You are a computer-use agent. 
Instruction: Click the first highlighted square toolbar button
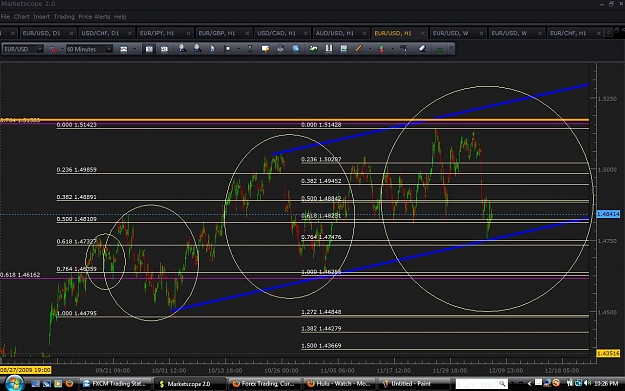click(149, 49)
